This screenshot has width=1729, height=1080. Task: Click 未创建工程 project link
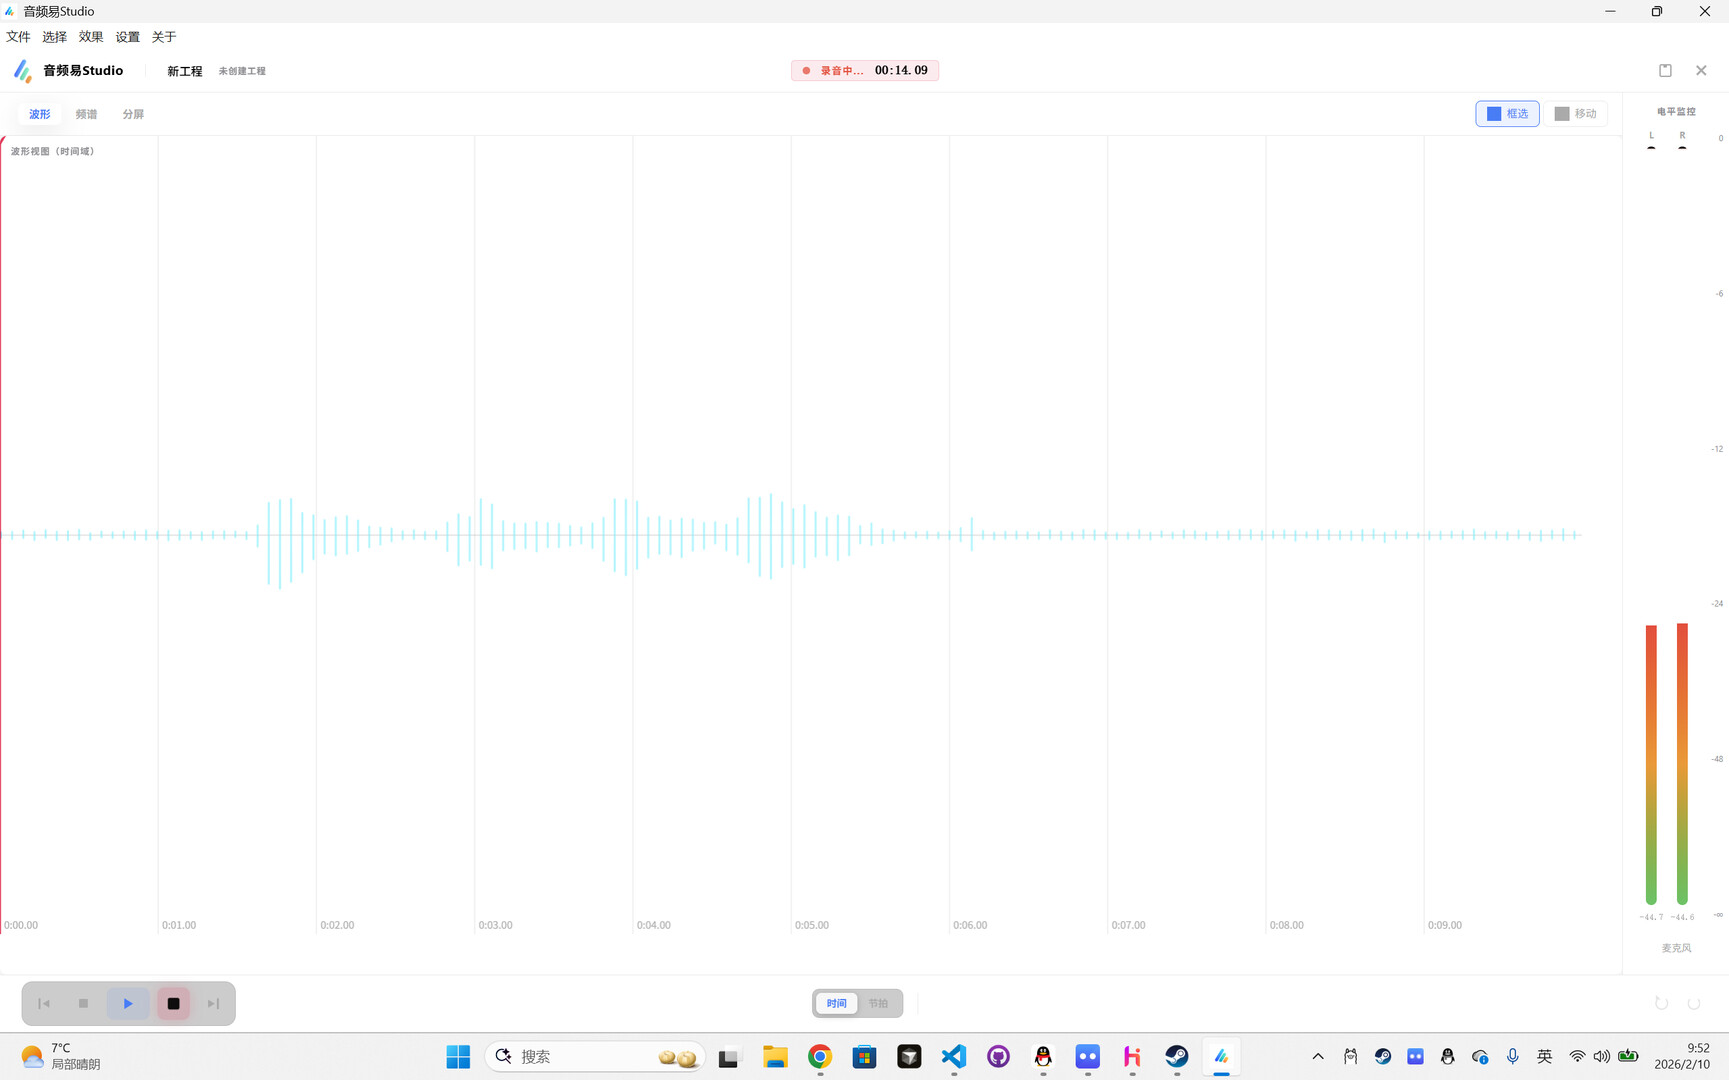click(x=242, y=70)
